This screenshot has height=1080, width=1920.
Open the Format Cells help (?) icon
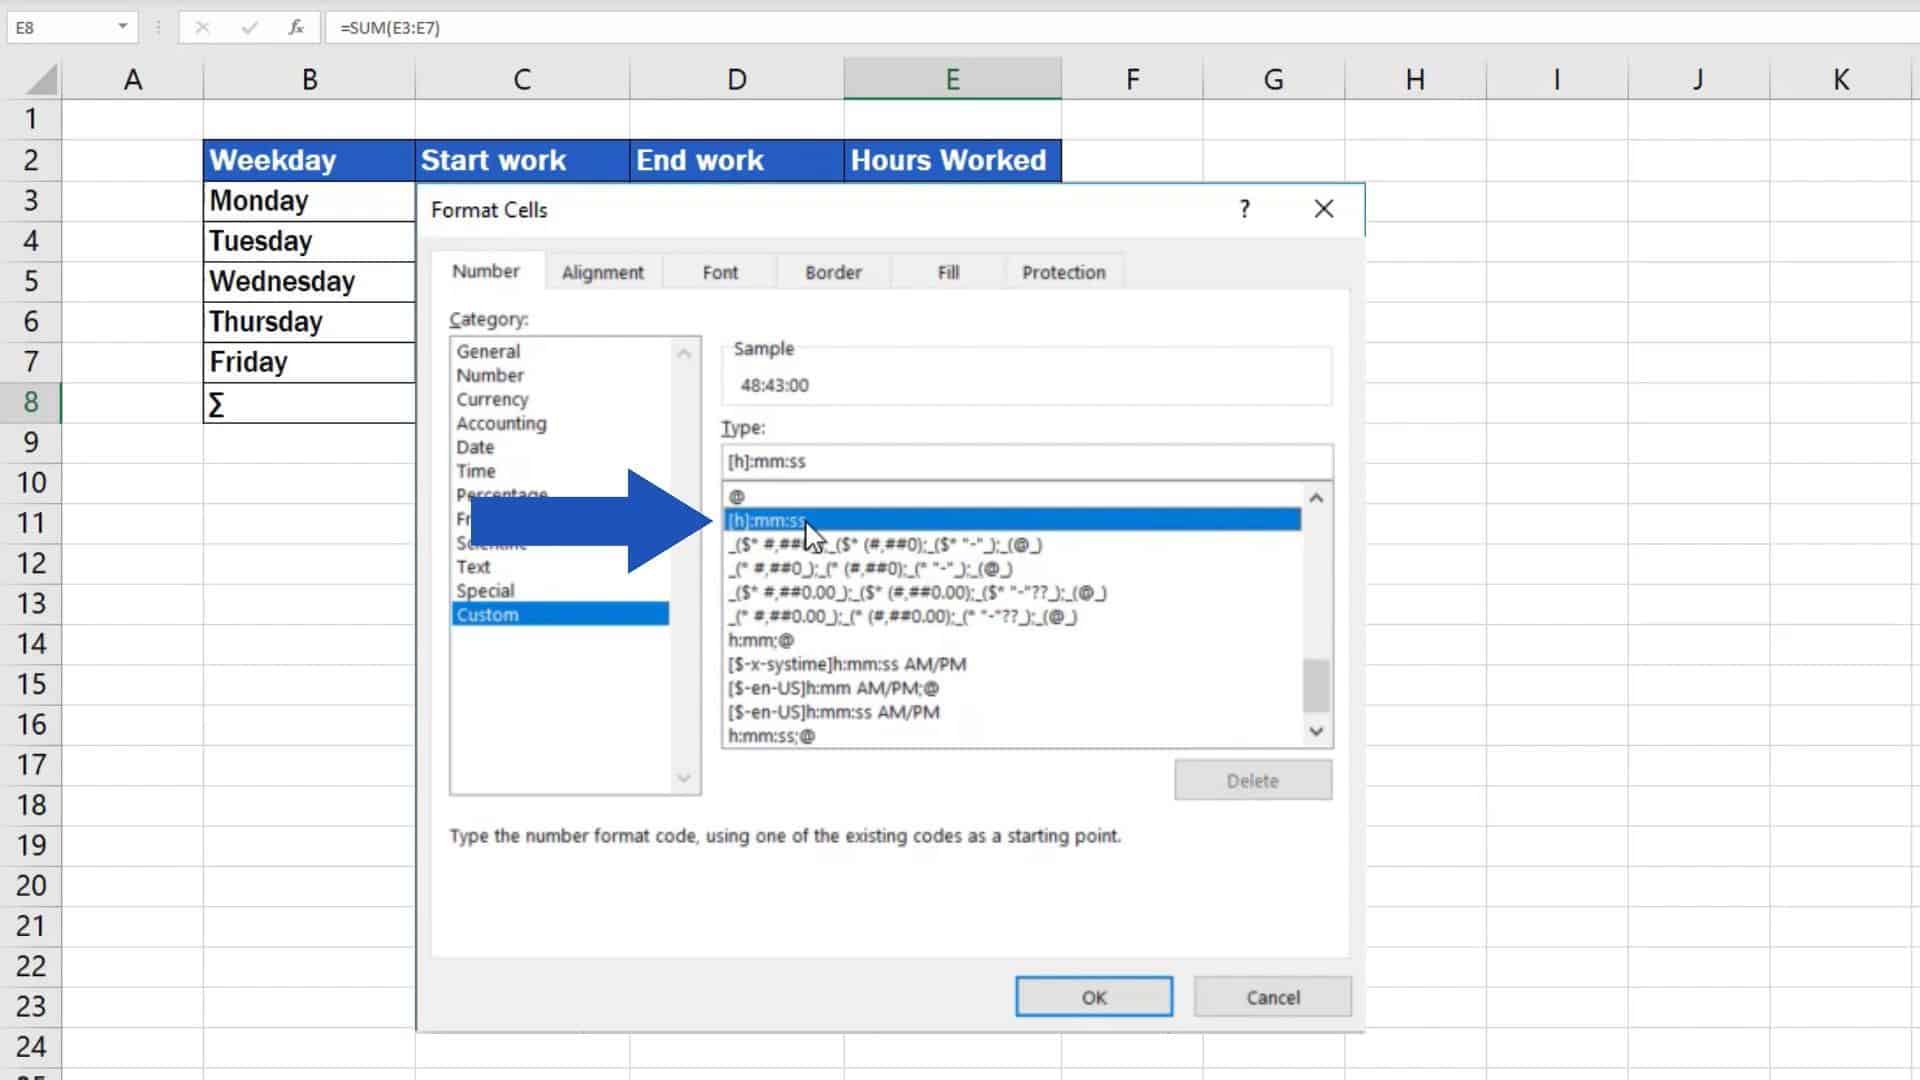1244,209
